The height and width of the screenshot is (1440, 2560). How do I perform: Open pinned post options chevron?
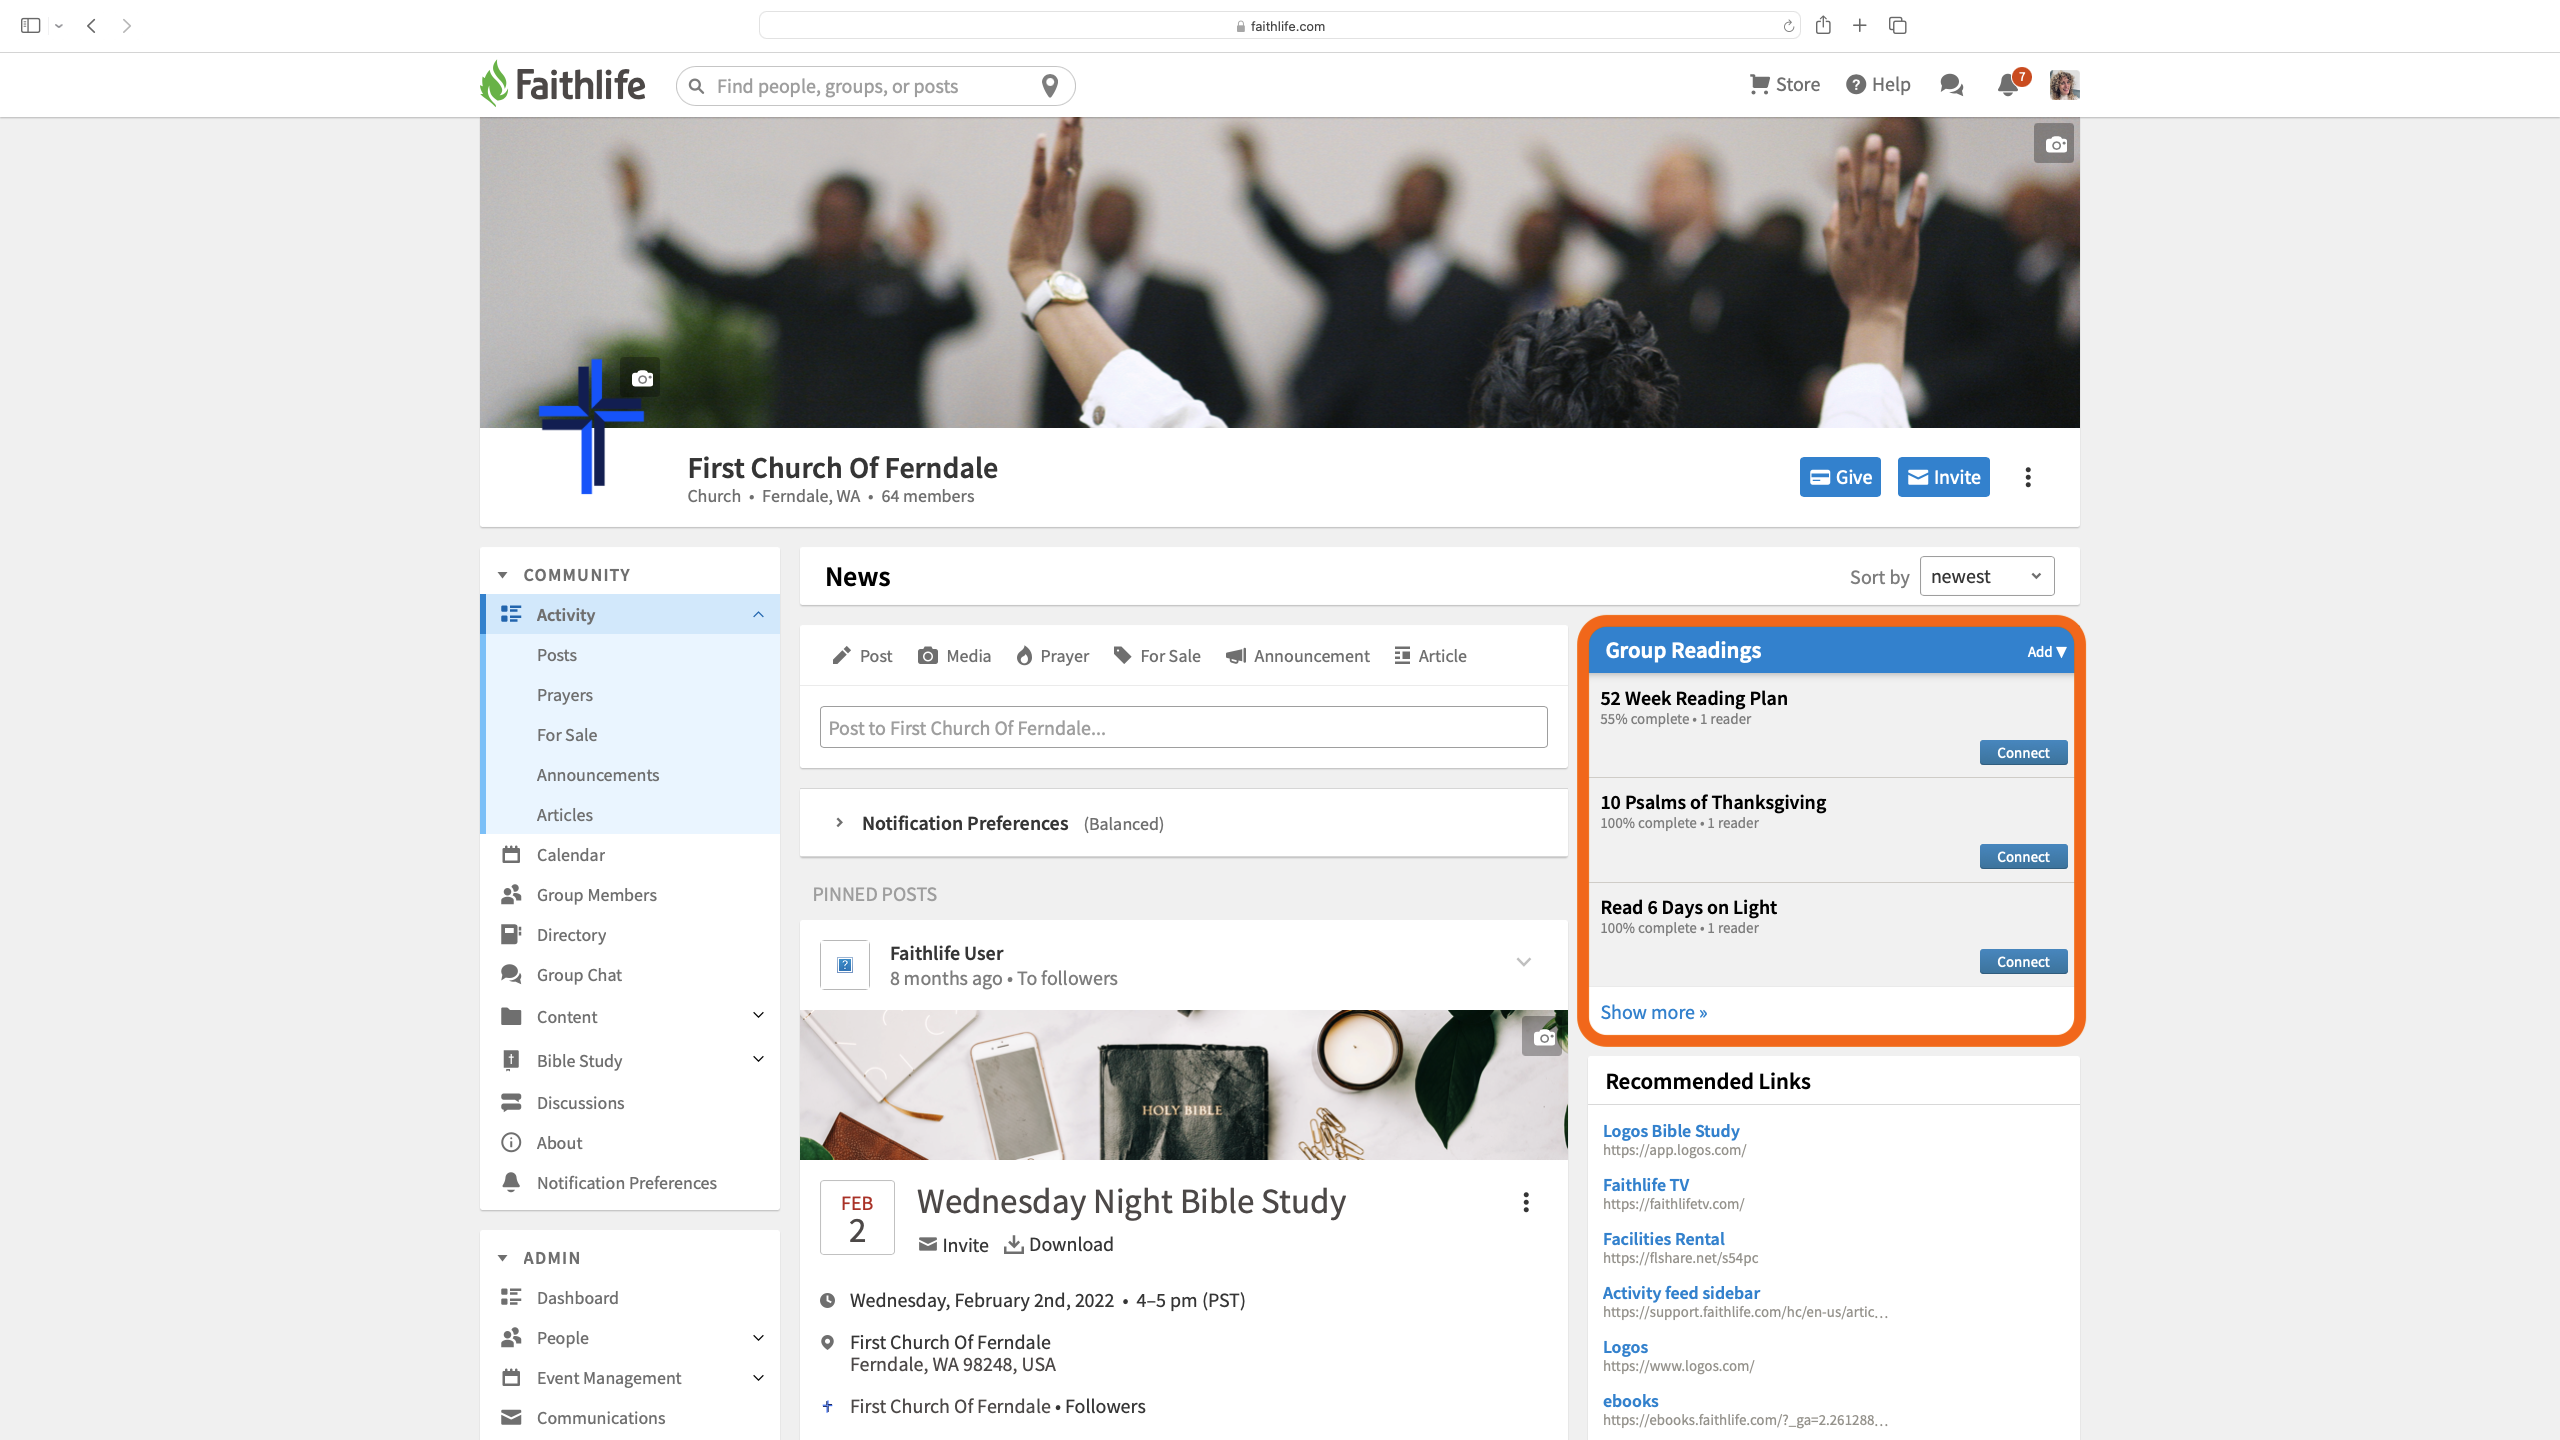(x=1524, y=962)
